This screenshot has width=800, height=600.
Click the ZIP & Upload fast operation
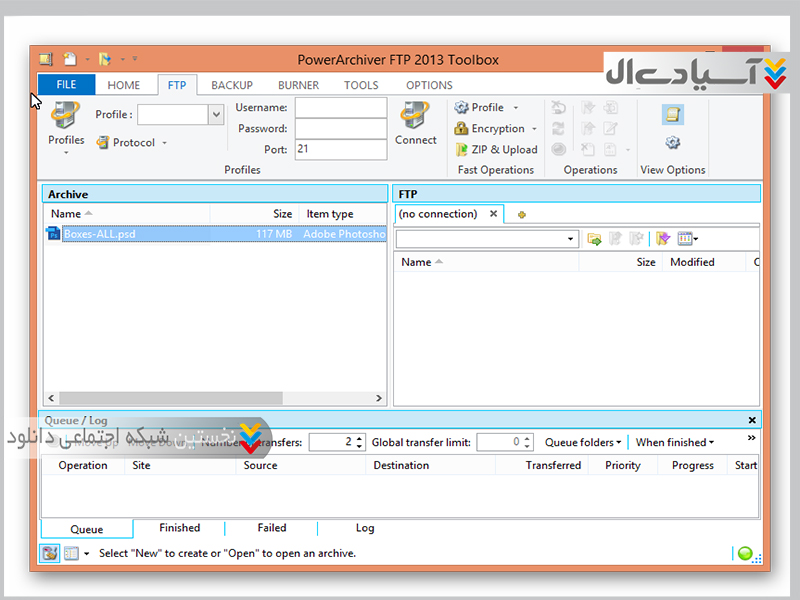(496, 150)
